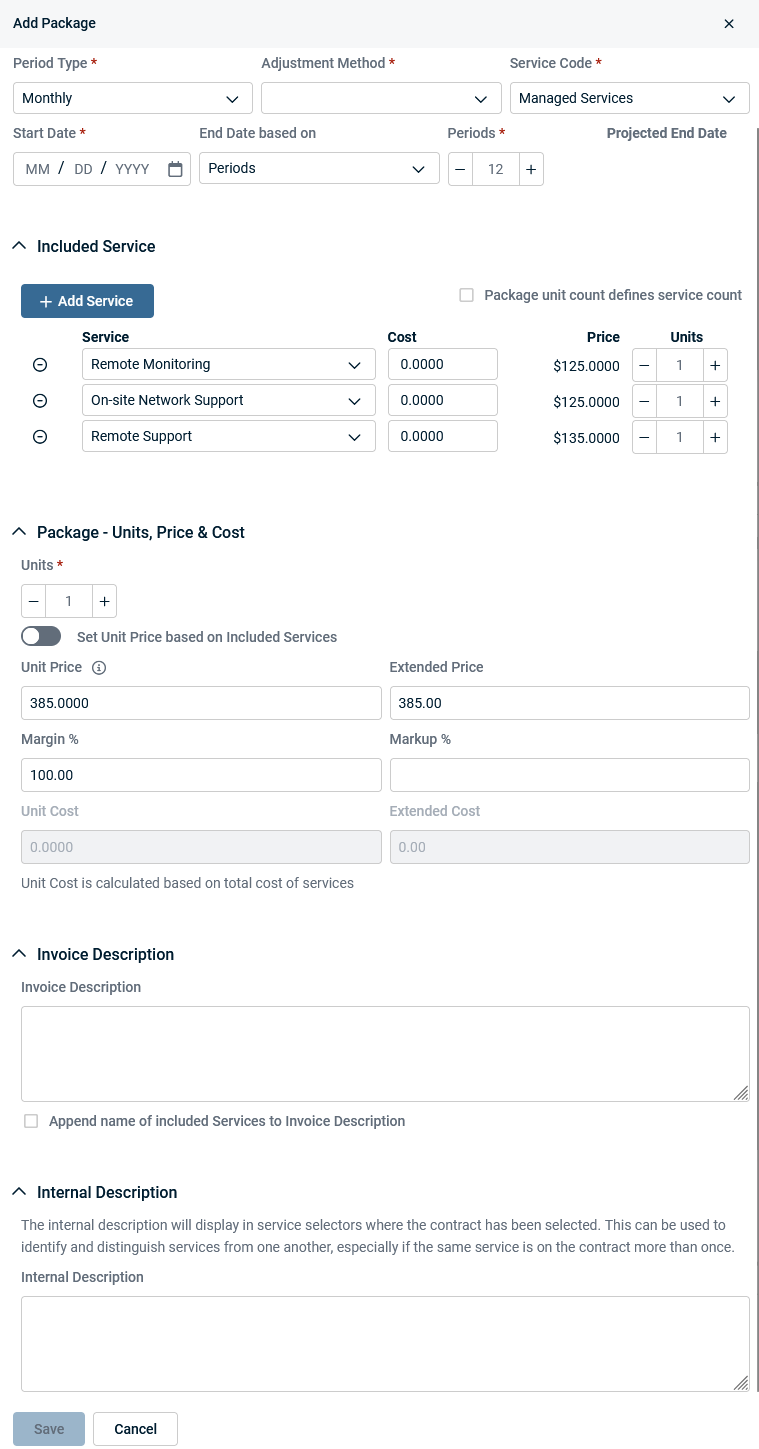This screenshot has width=759, height=1449.
Task: Open the Service Code dropdown
Action: pyautogui.click(x=630, y=98)
